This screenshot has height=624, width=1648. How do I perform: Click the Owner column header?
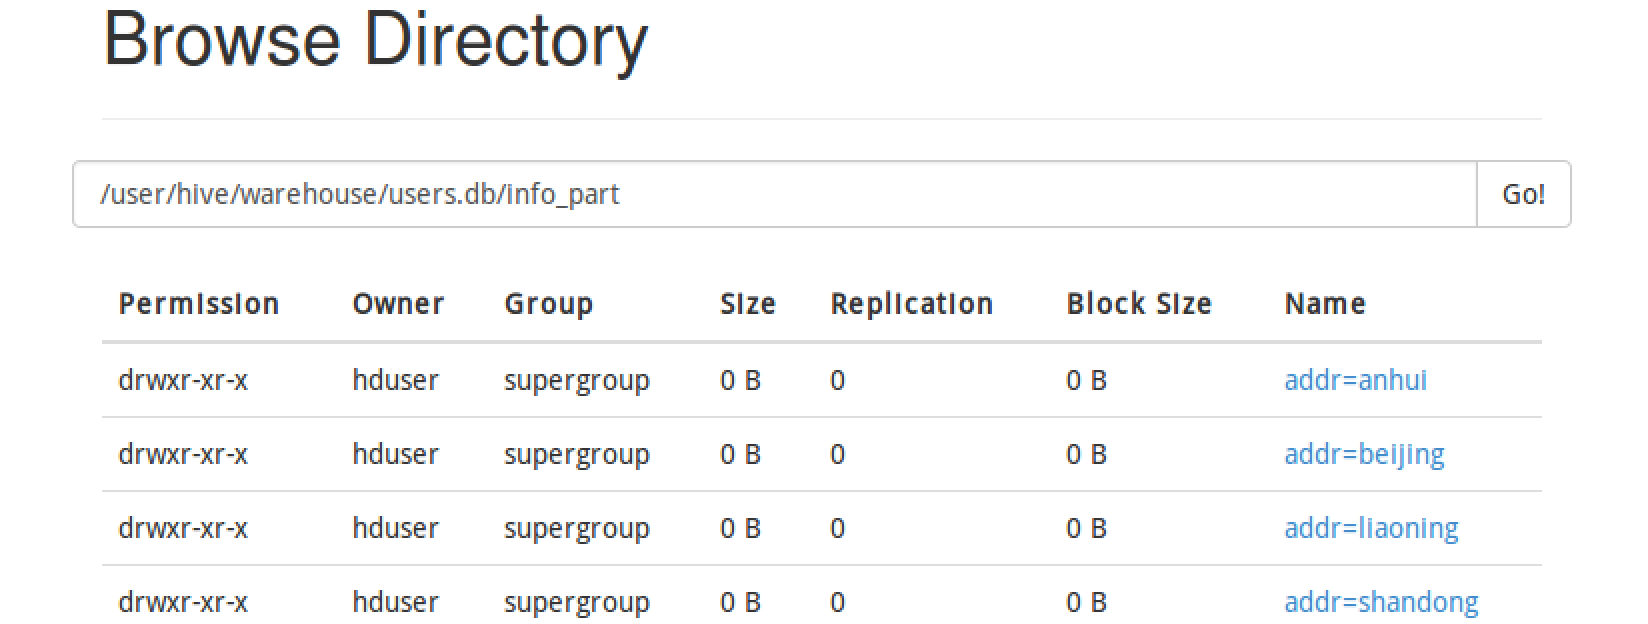click(x=398, y=304)
